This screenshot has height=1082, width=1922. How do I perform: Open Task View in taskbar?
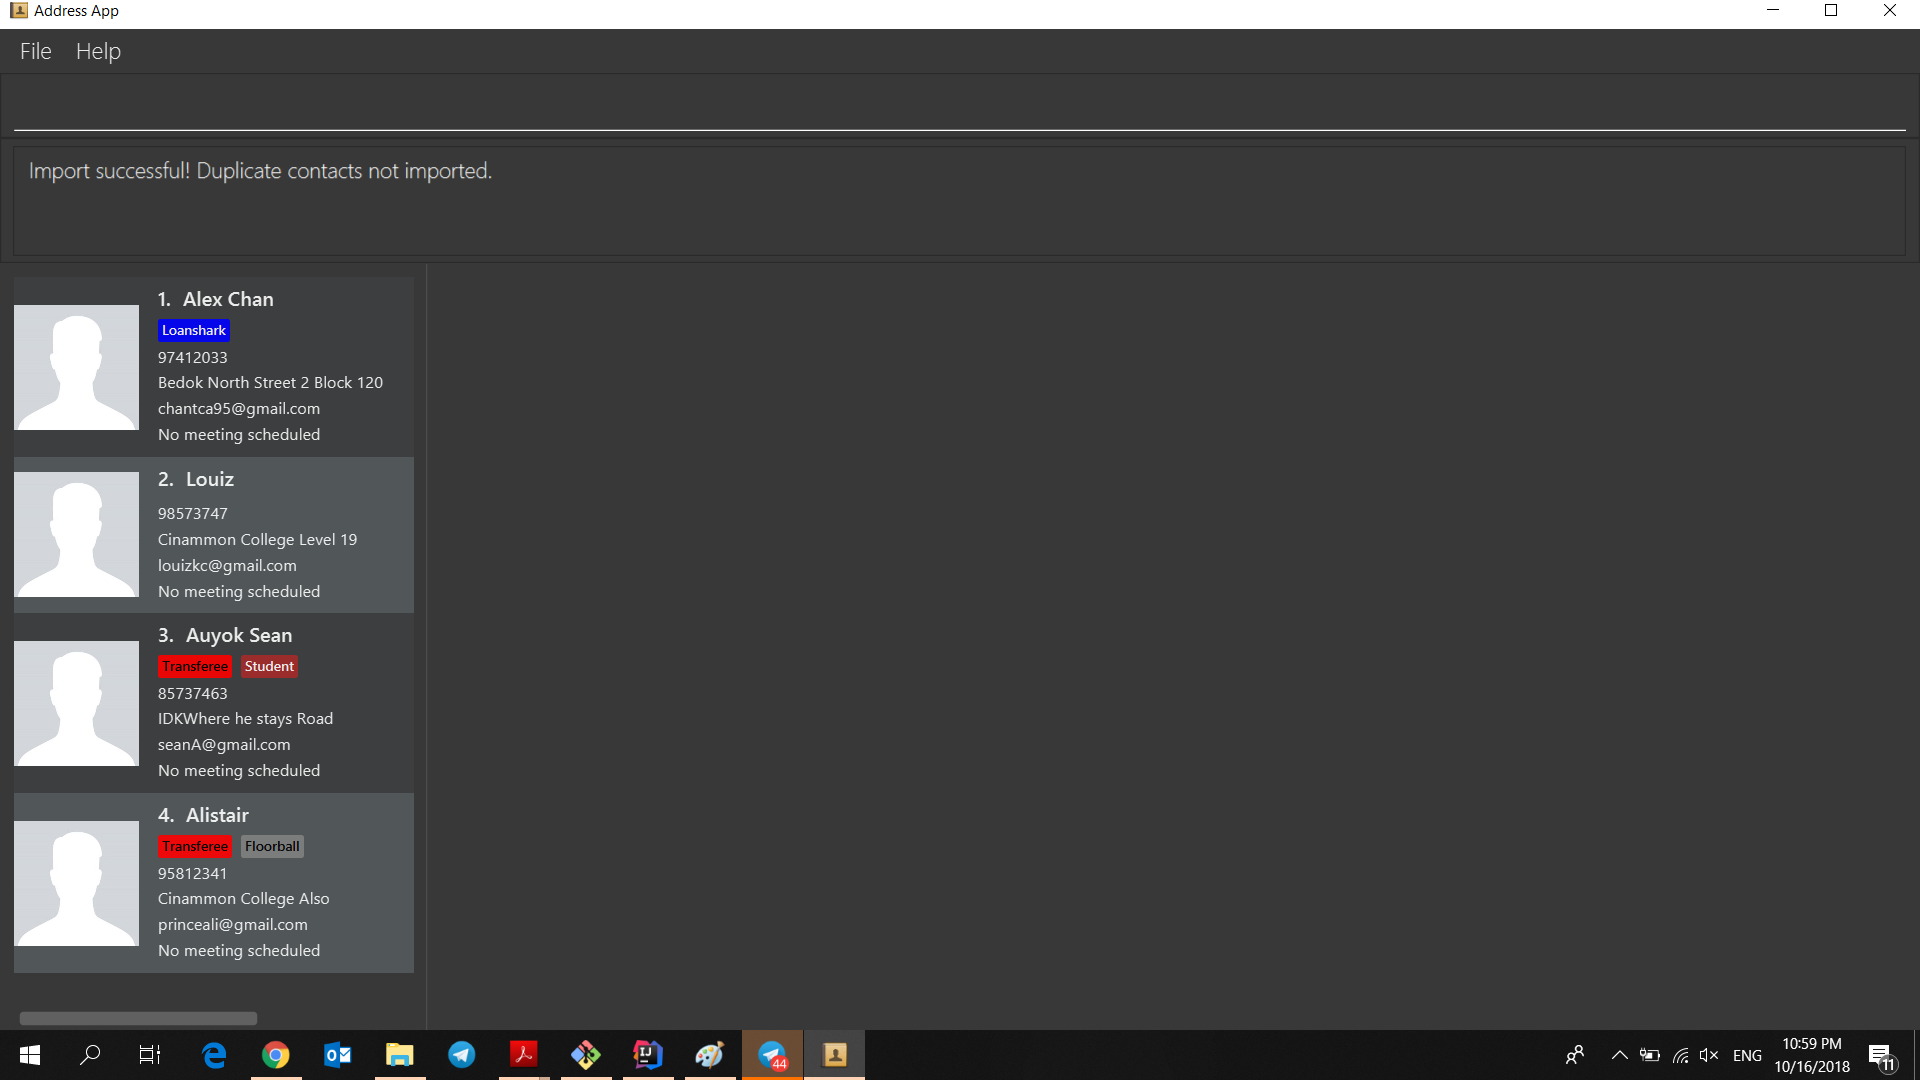pos(150,1056)
